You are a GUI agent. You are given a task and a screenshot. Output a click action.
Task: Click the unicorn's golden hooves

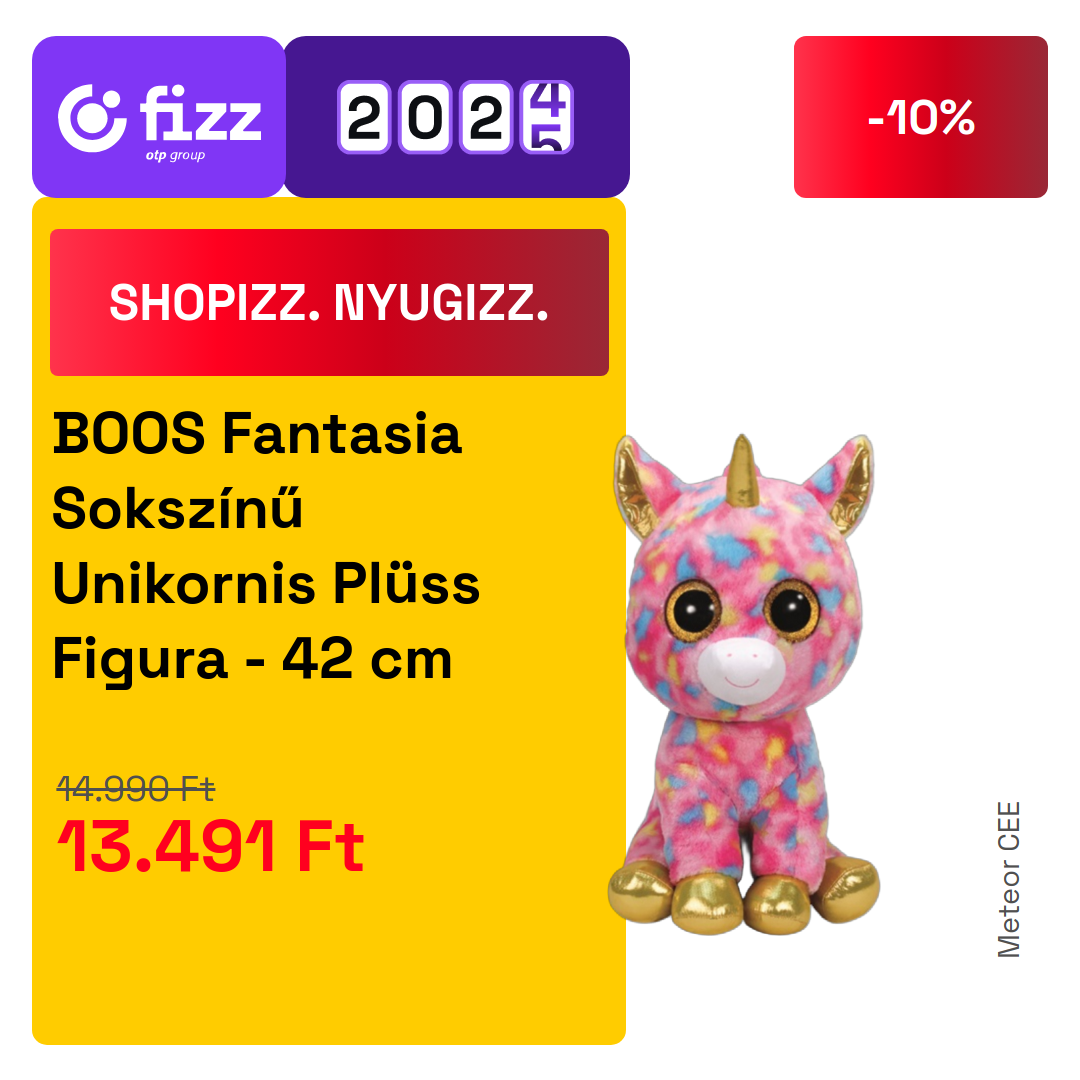744,897
